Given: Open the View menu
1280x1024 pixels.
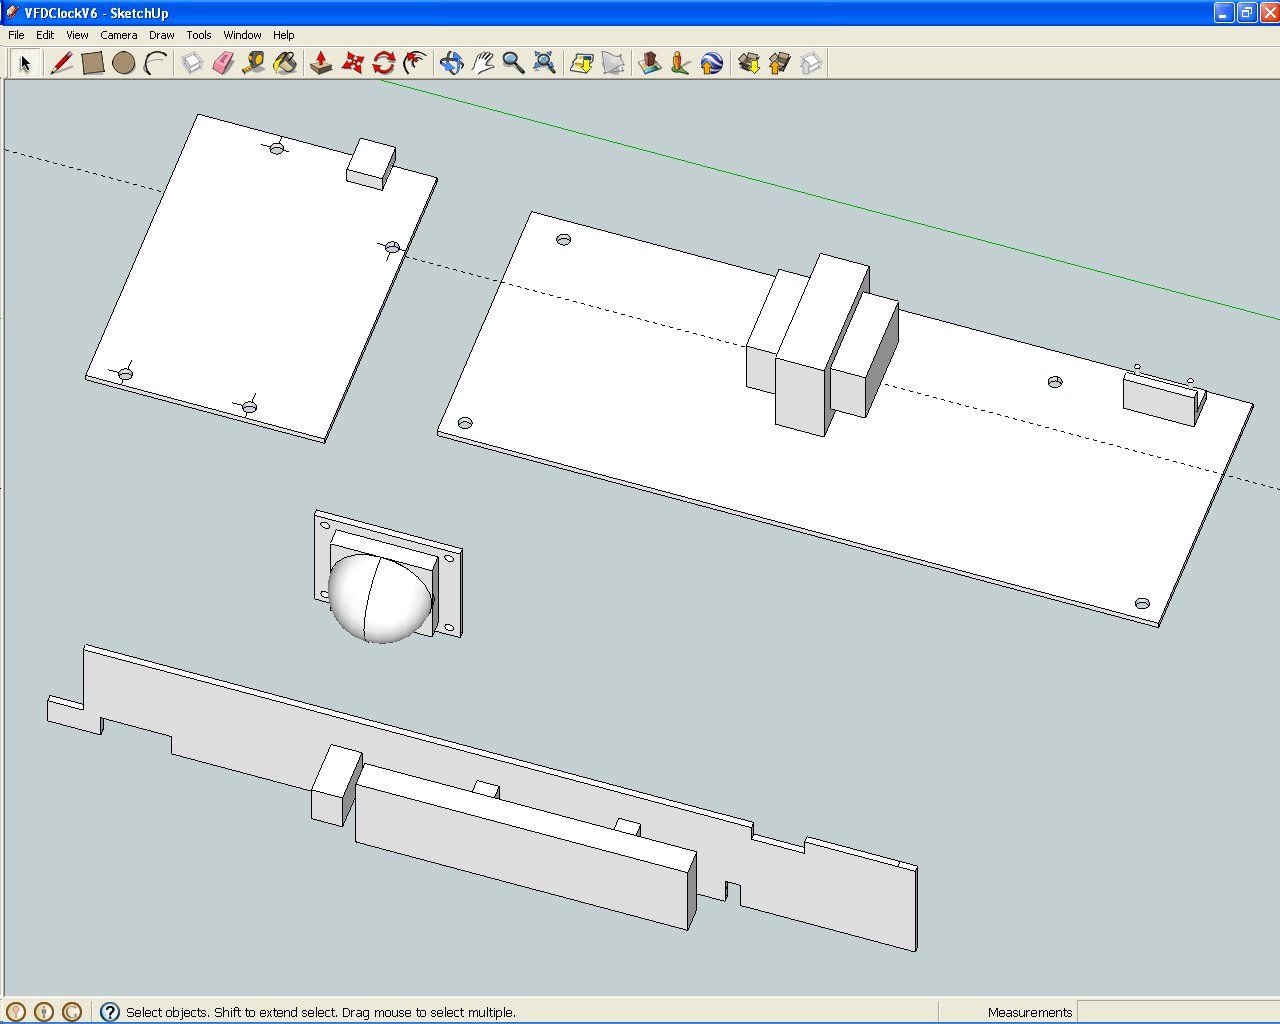Looking at the screenshot, I should click(77, 35).
